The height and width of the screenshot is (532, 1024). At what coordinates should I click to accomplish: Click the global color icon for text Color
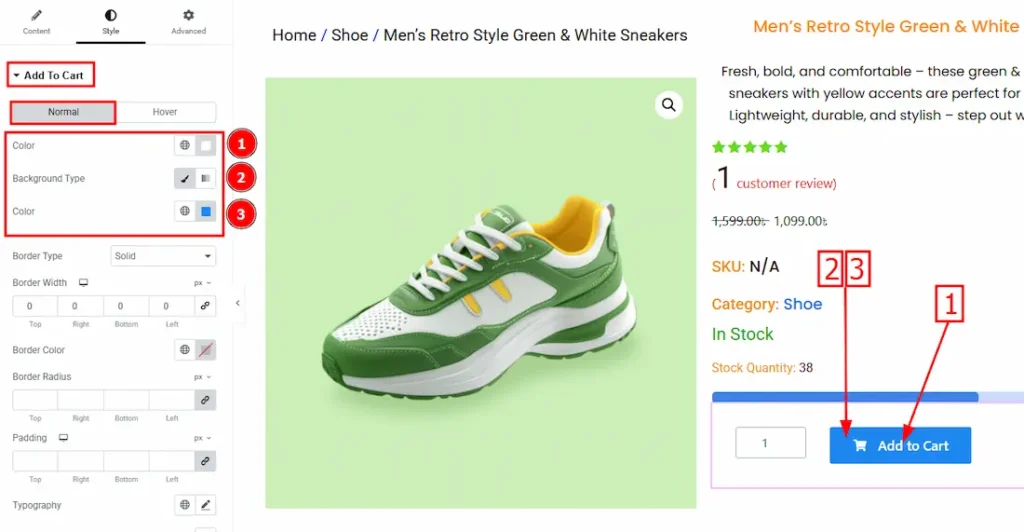tap(185, 146)
